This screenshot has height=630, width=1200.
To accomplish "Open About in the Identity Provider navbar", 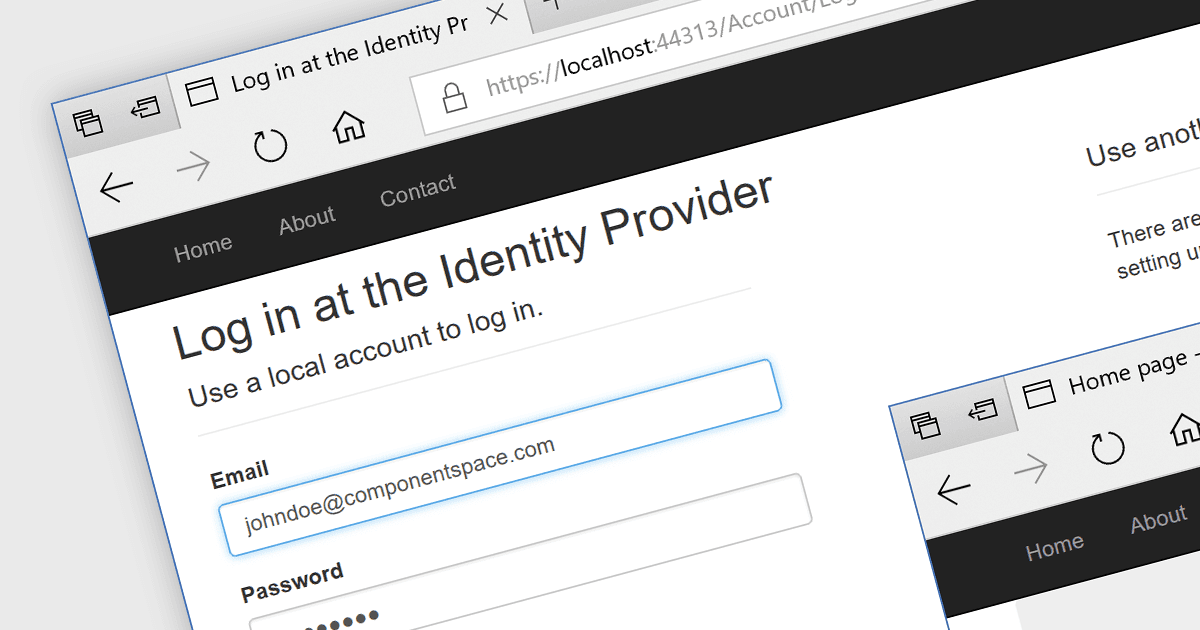I will (307, 219).
